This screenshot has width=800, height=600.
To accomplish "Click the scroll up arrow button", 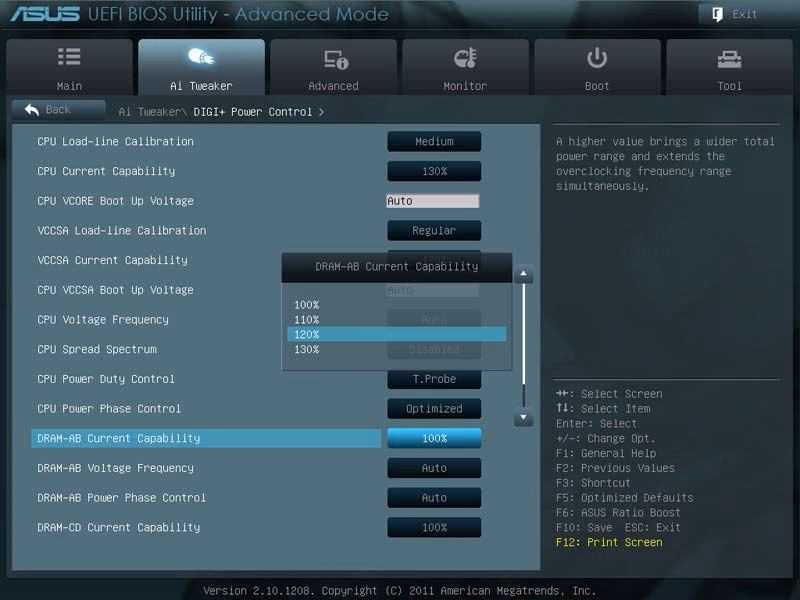I will (x=523, y=274).
